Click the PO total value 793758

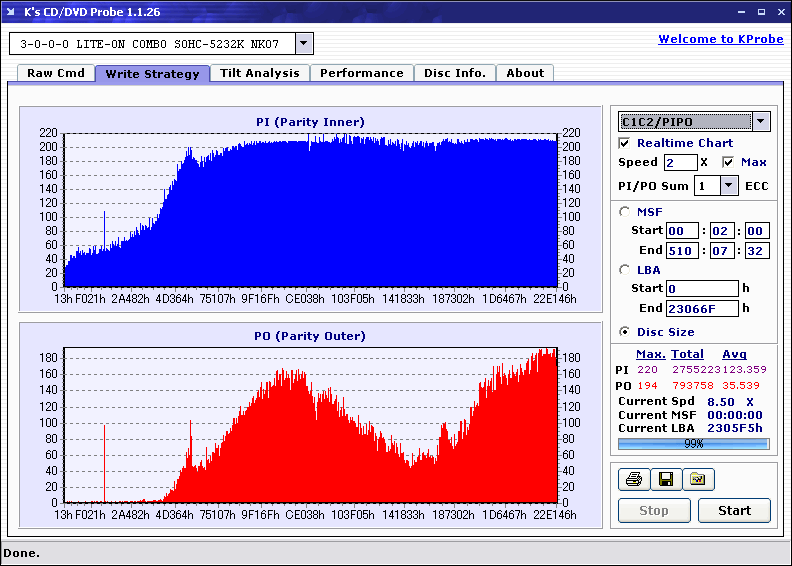click(693, 386)
